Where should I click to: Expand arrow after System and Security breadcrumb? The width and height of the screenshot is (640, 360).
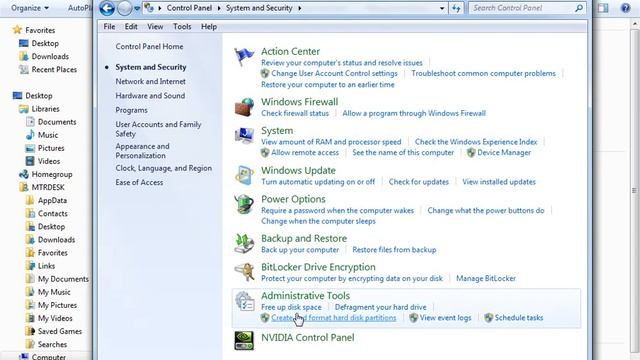click(x=300, y=8)
